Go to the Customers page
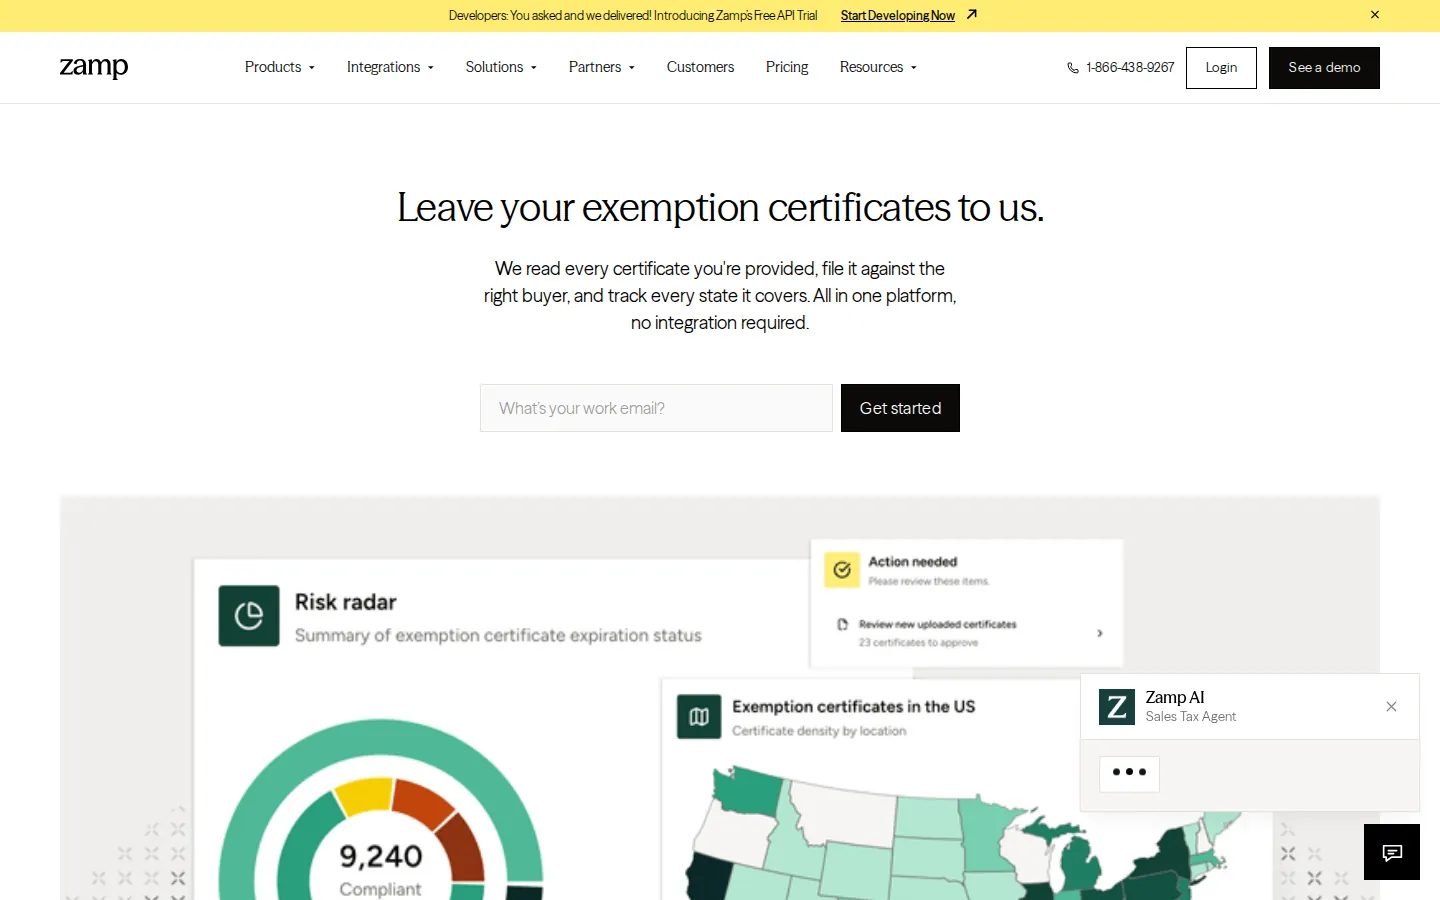 (700, 67)
